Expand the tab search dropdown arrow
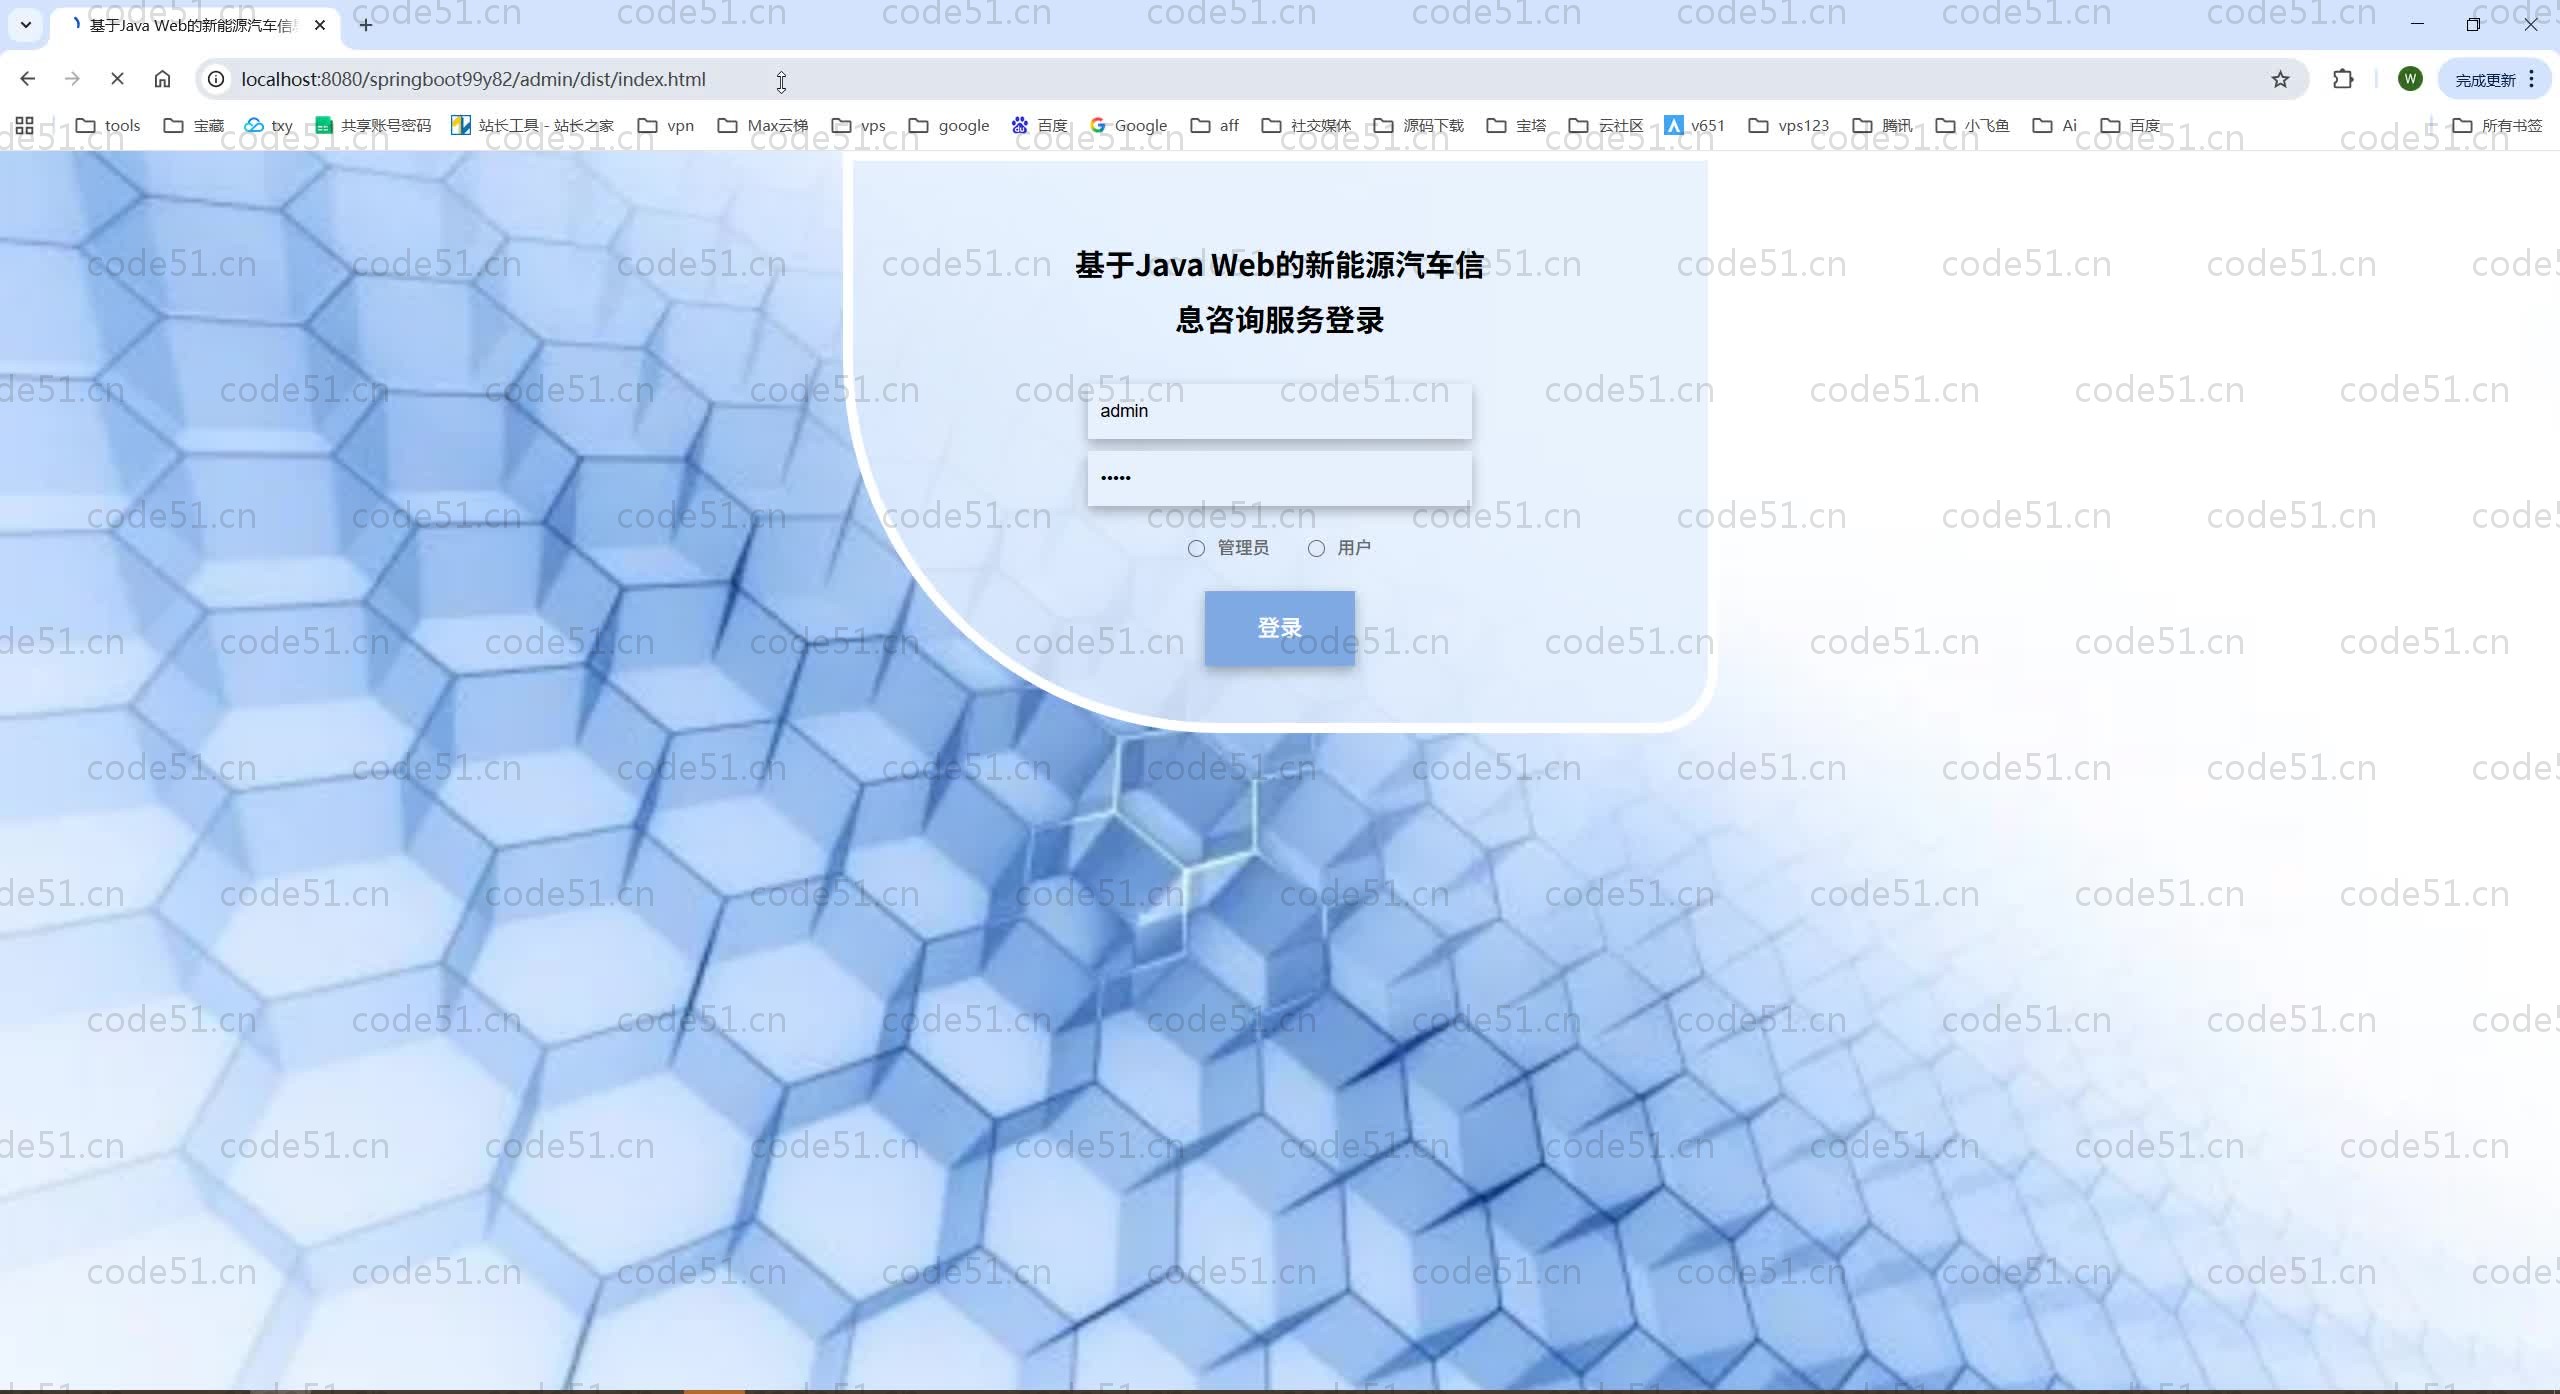2560x1394 pixels. [26, 25]
